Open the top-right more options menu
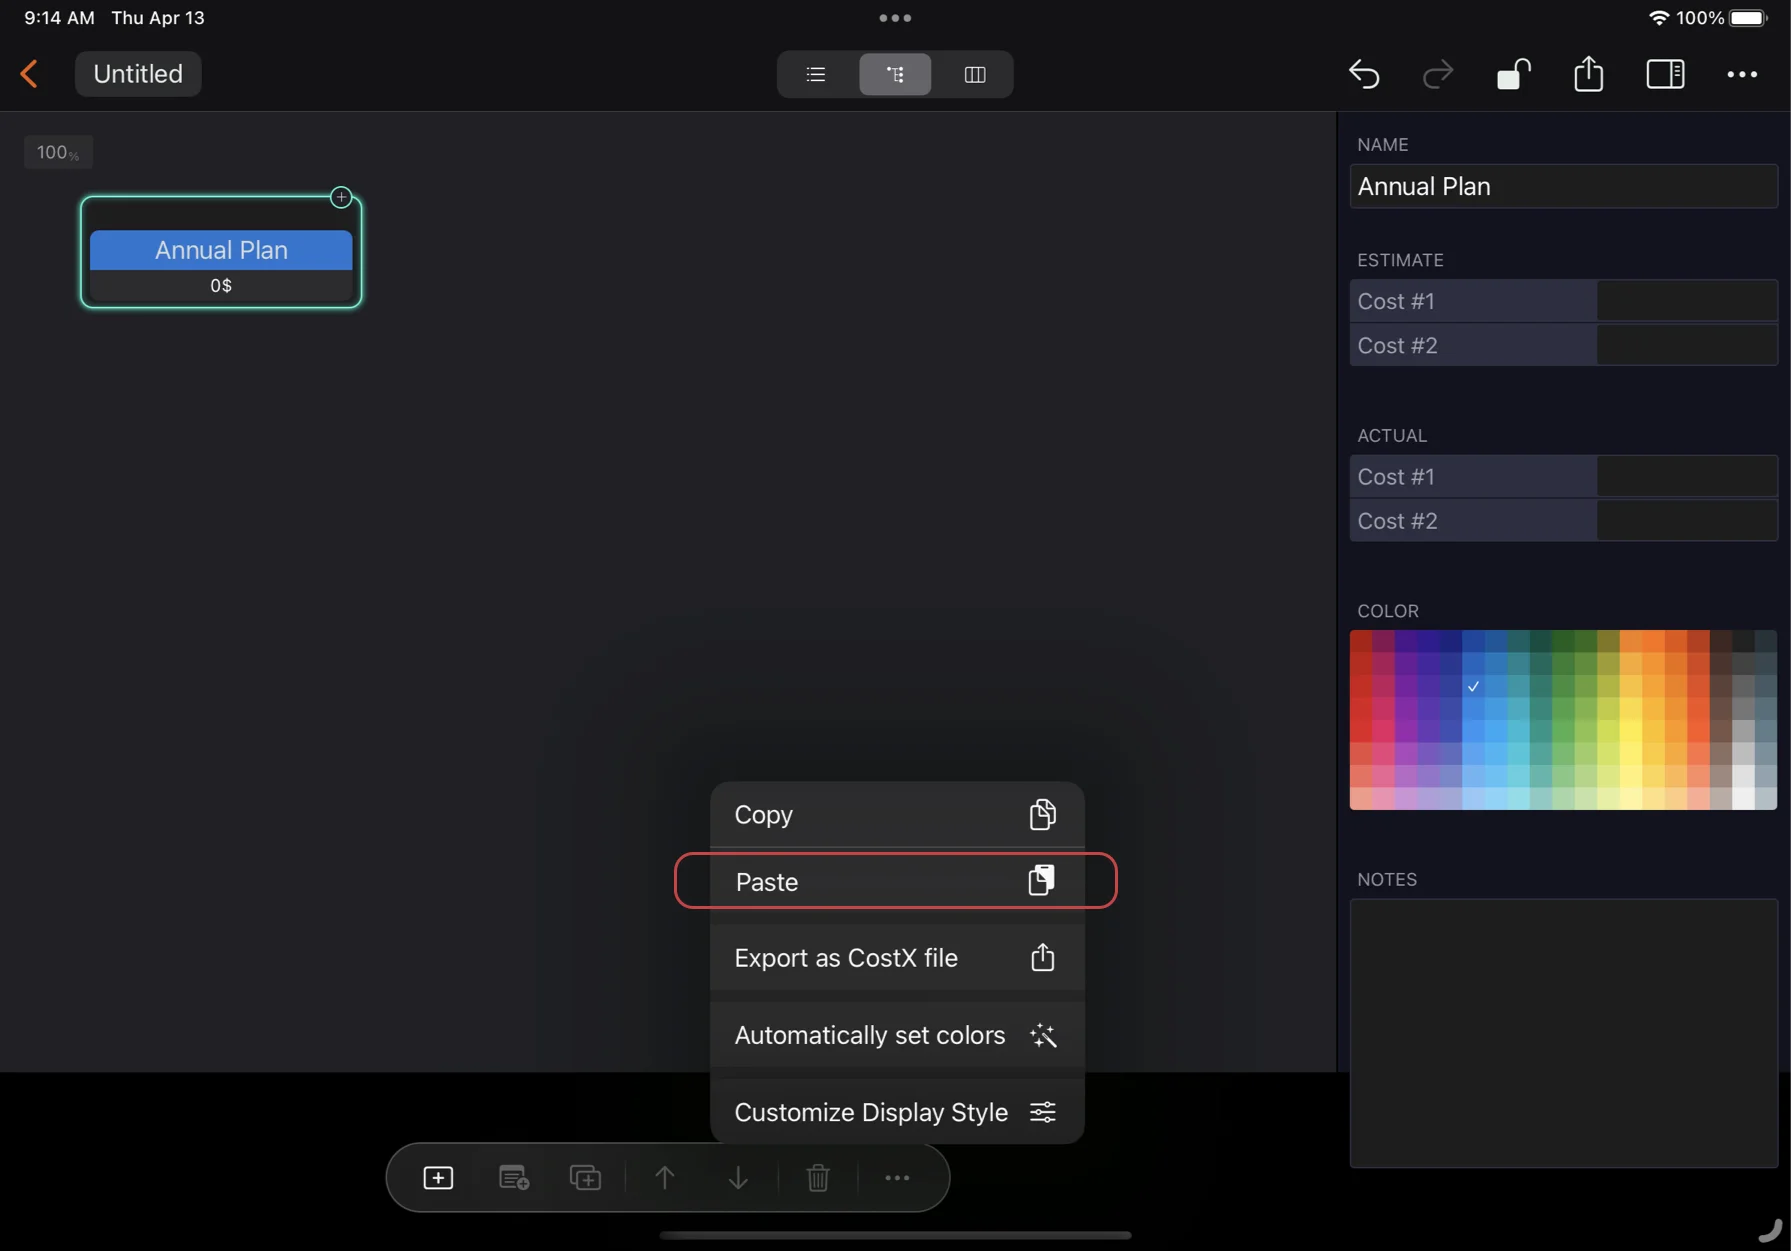 coord(1742,74)
